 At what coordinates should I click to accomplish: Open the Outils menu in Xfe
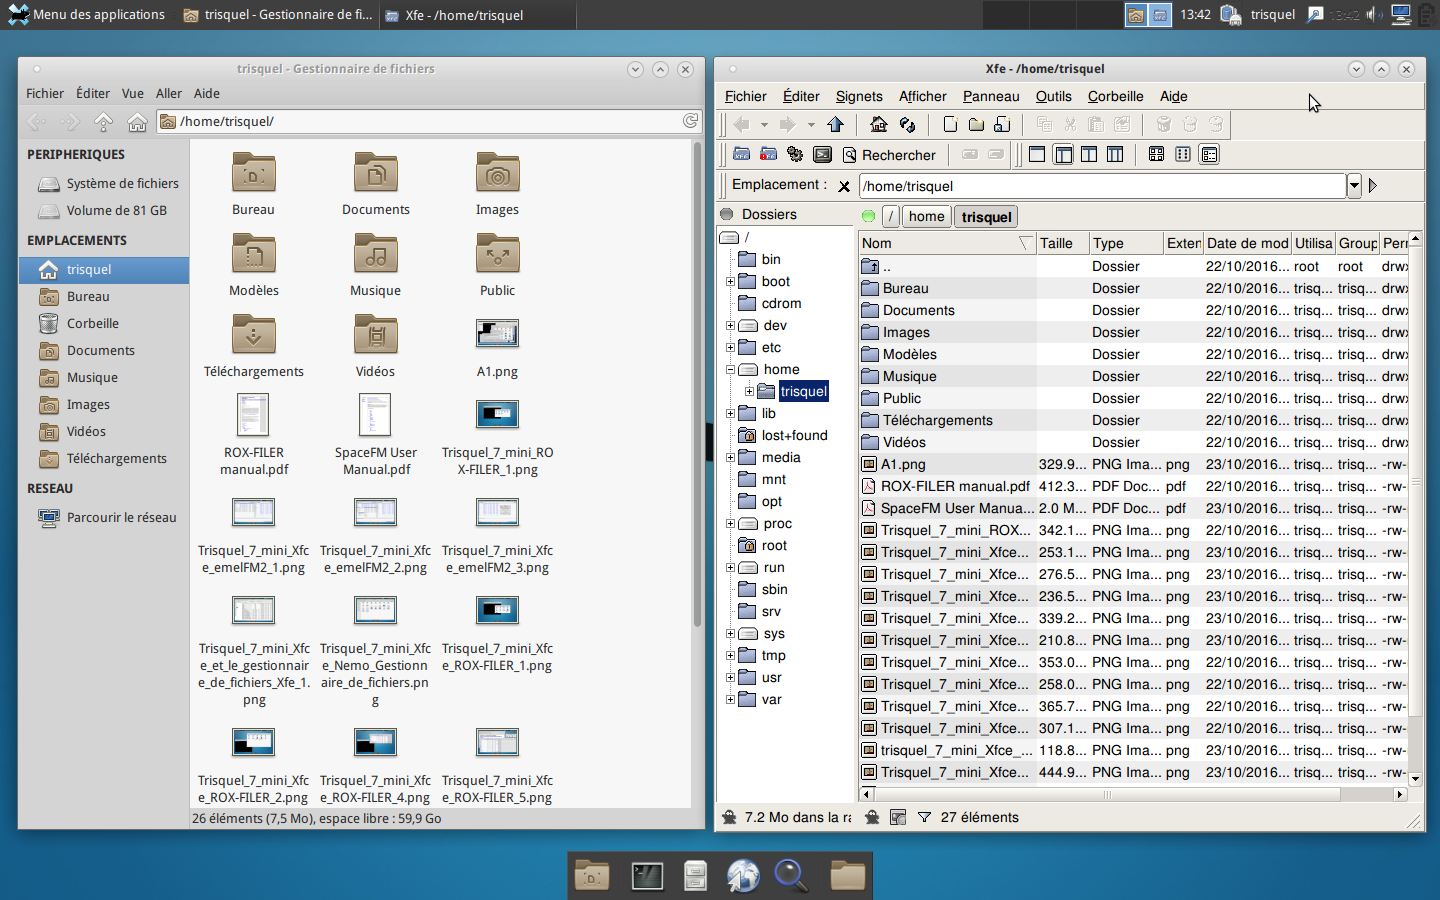[x=1053, y=96]
